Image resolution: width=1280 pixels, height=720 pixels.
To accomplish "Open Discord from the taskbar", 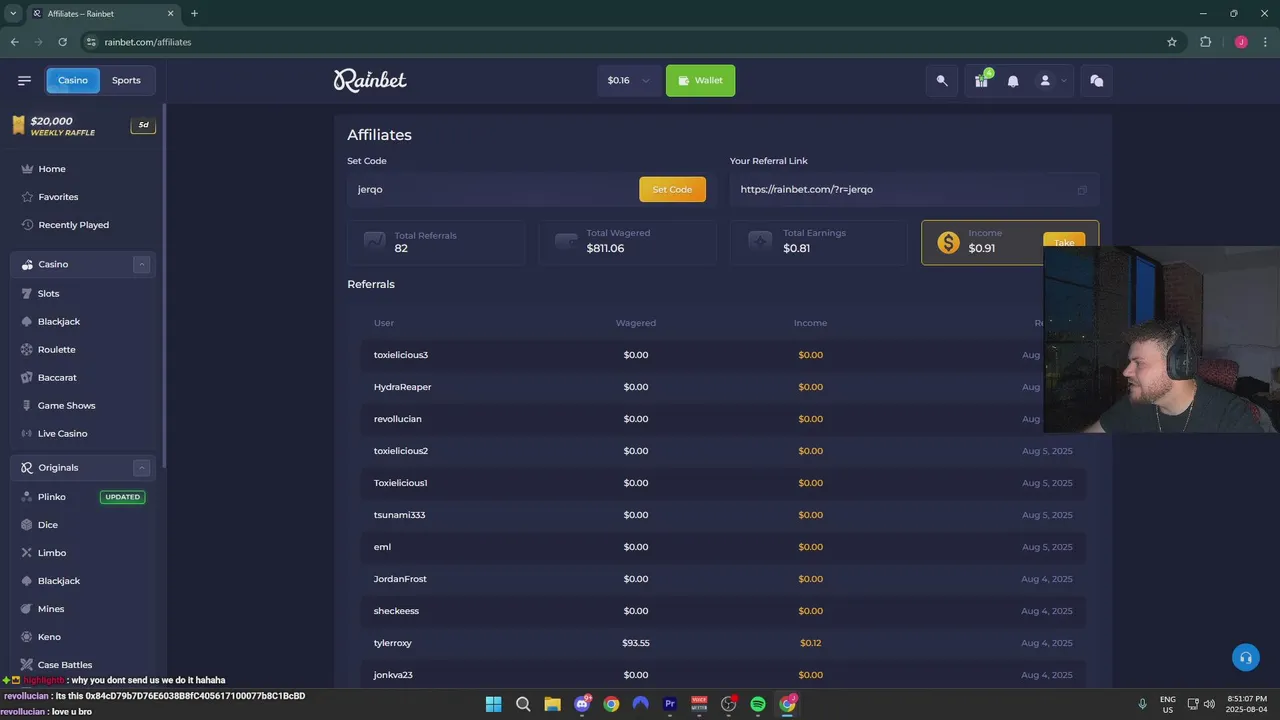I will (x=582, y=704).
